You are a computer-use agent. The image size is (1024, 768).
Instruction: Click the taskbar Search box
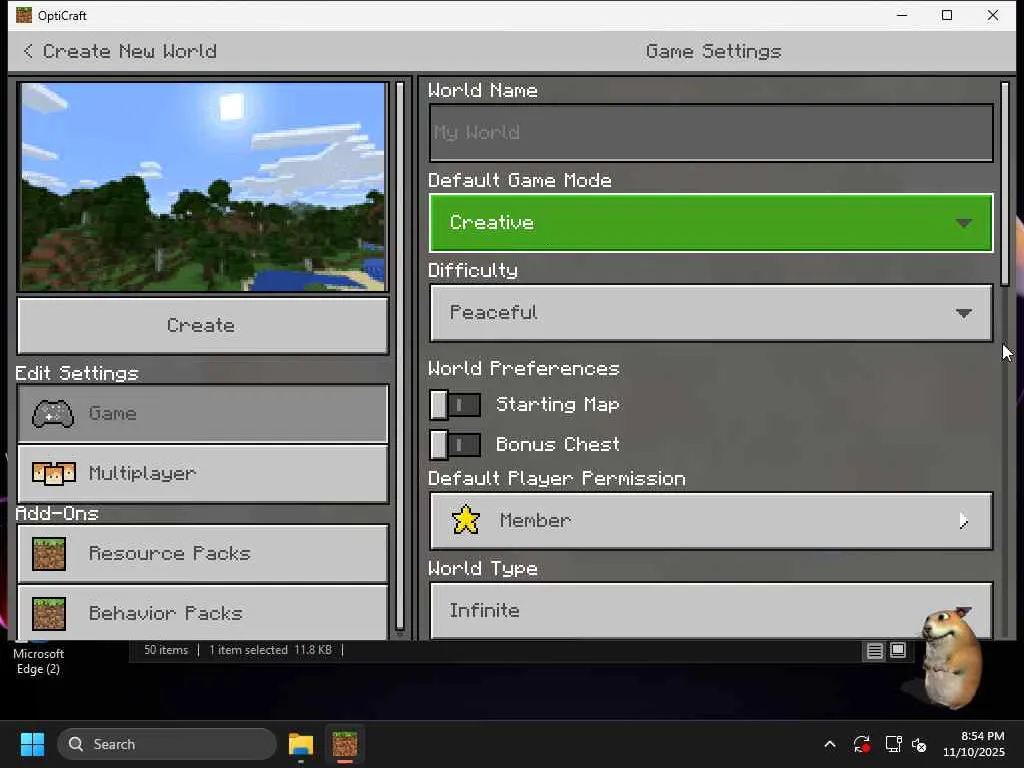point(167,744)
